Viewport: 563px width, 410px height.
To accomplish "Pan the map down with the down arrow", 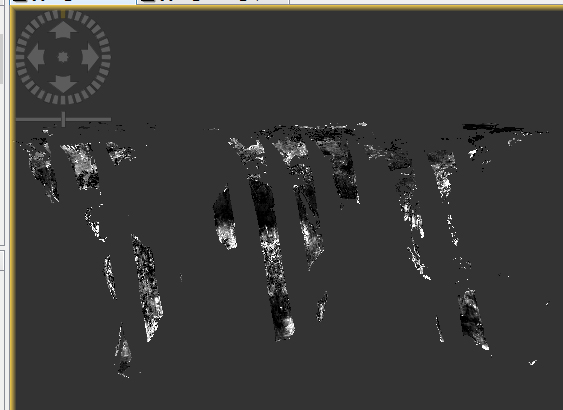I will click(63, 84).
